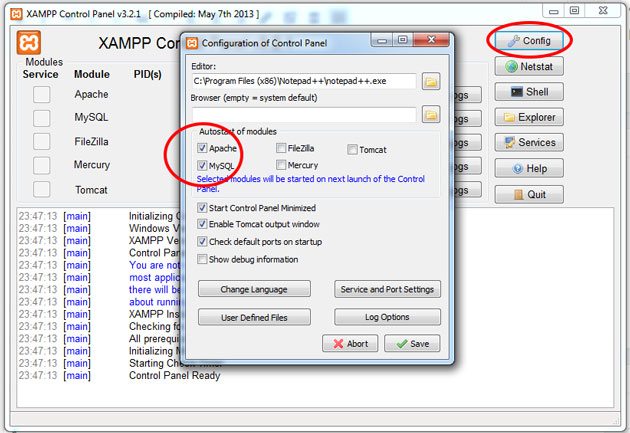
Task: Enable Show debug information
Action: point(202,259)
